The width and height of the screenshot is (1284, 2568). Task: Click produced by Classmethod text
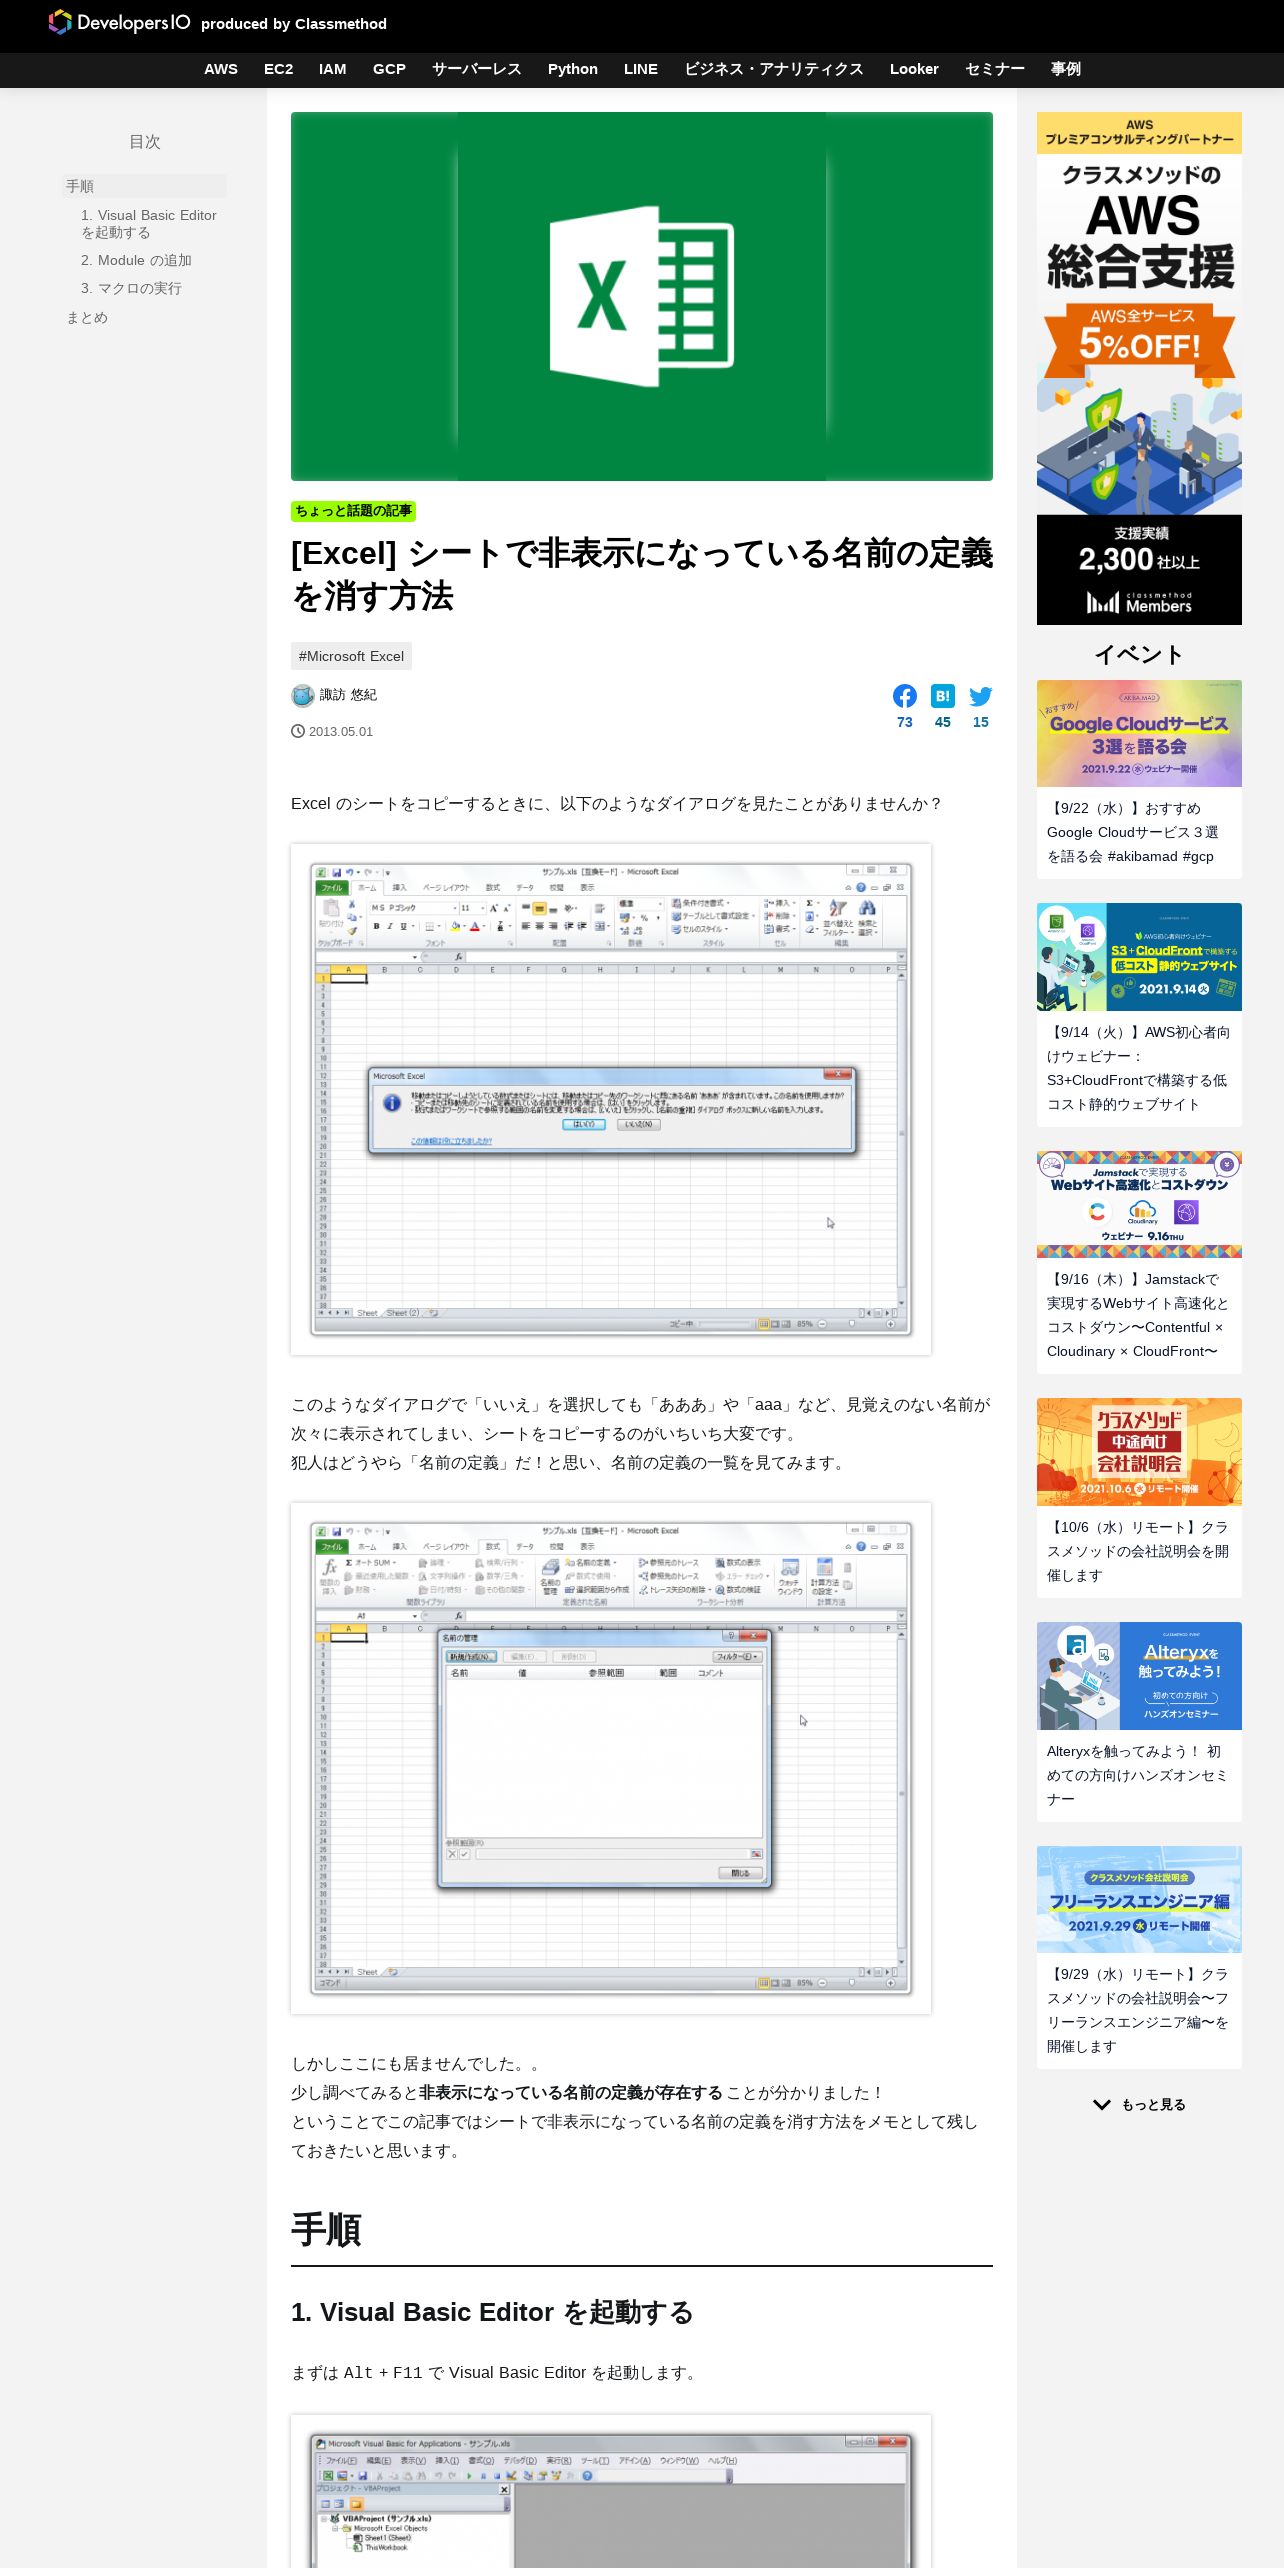(294, 24)
